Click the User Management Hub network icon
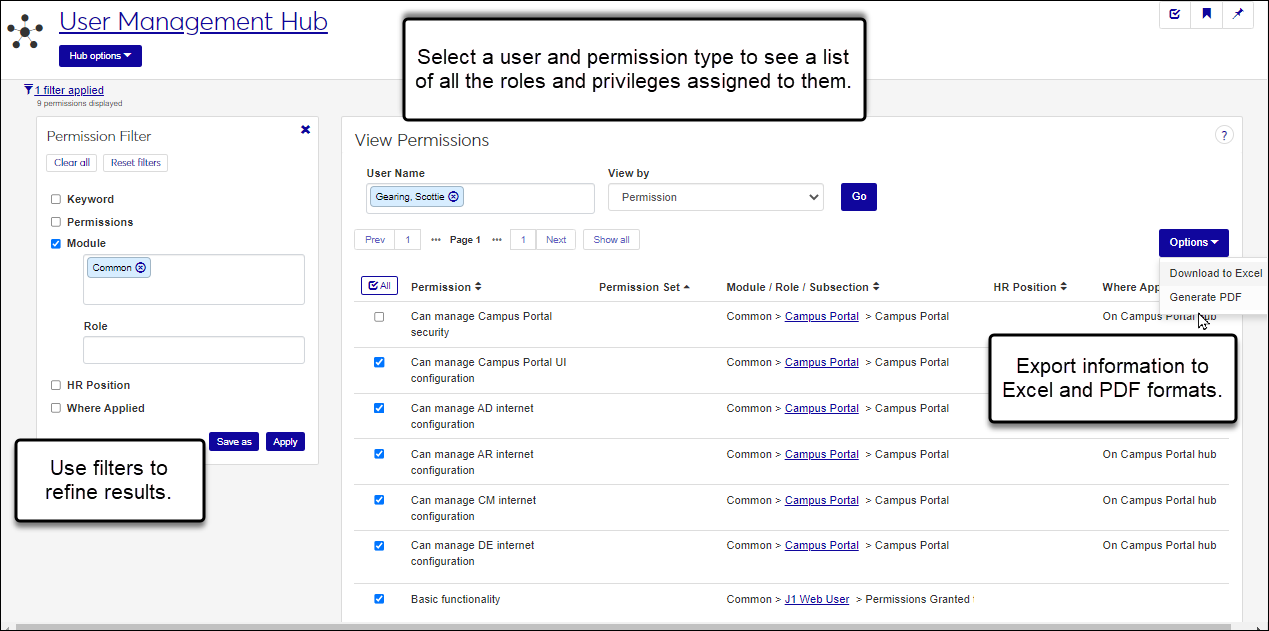The width and height of the screenshot is (1269, 631). pos(24,31)
